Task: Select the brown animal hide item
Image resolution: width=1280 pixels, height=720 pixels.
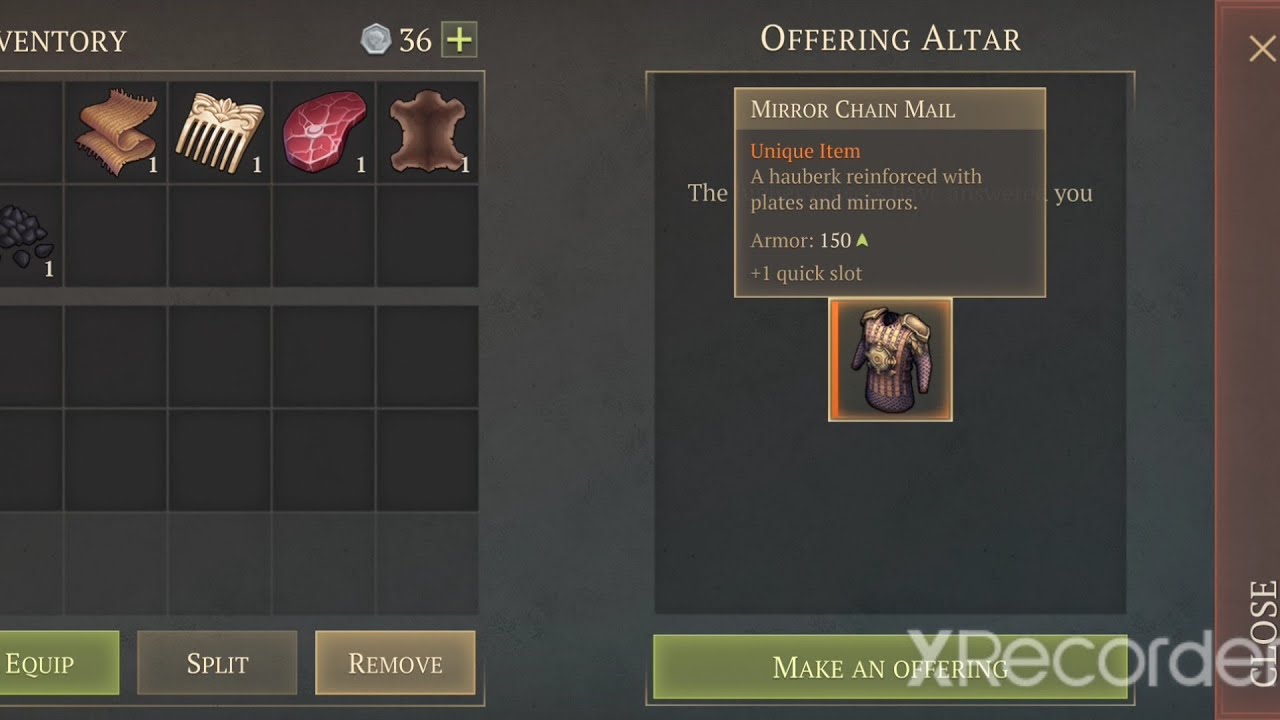Action: pos(427,132)
